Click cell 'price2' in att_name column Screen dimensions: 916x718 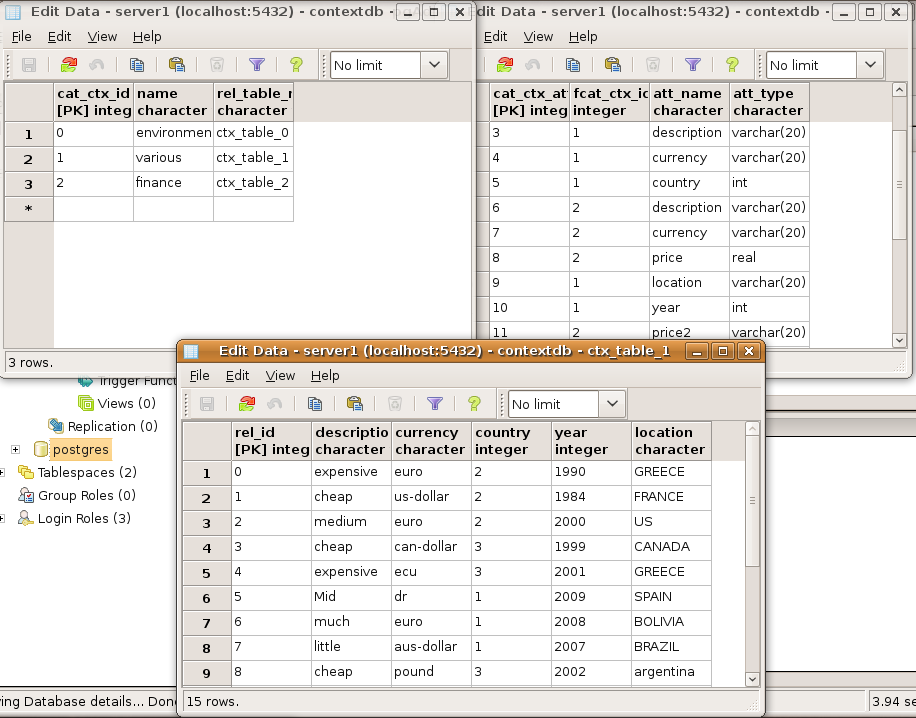click(x=689, y=333)
